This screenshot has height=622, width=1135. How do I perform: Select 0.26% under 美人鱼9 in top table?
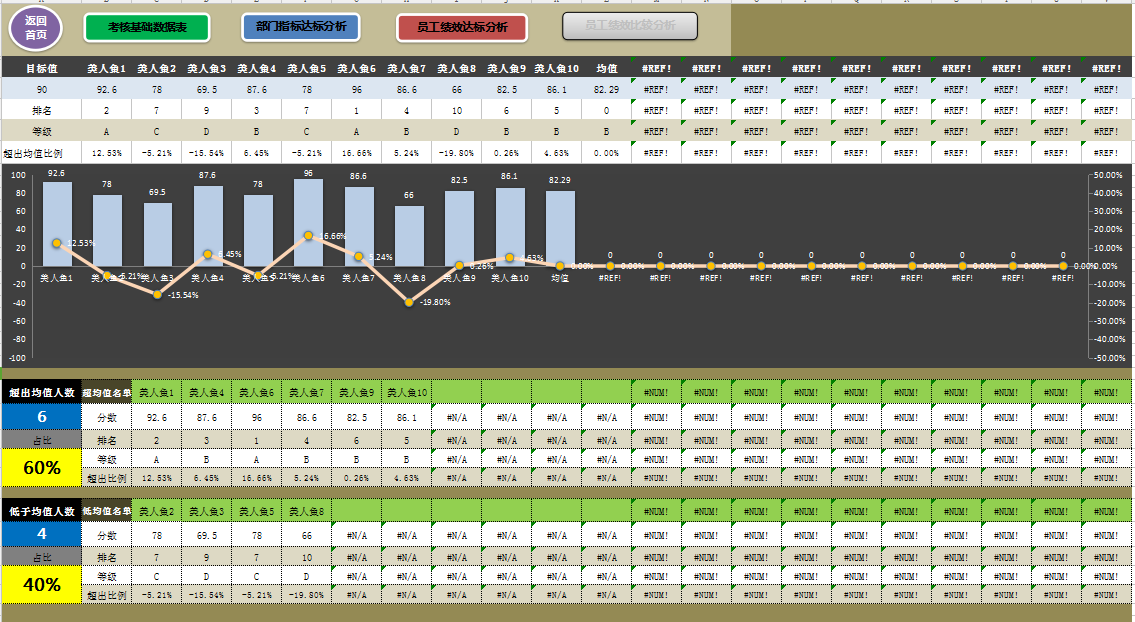507,153
